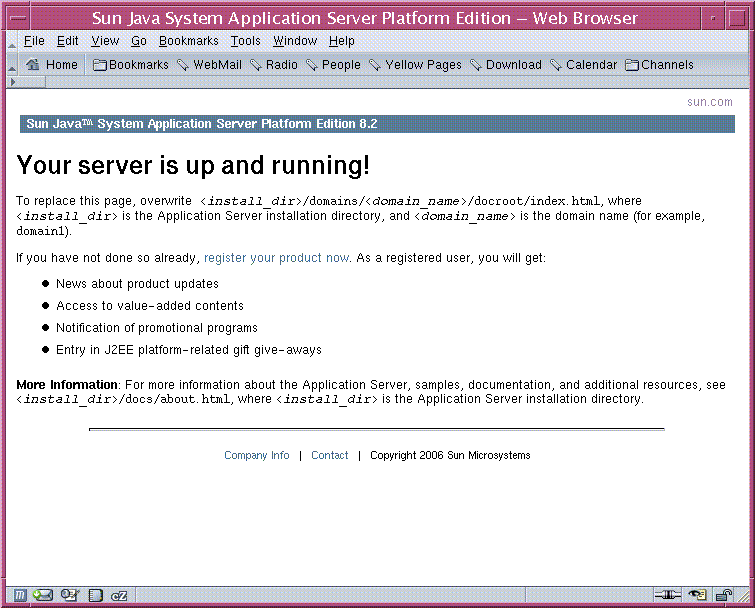Minimize the Web Browser window
This screenshot has height=608, width=755.
pos(713,18)
